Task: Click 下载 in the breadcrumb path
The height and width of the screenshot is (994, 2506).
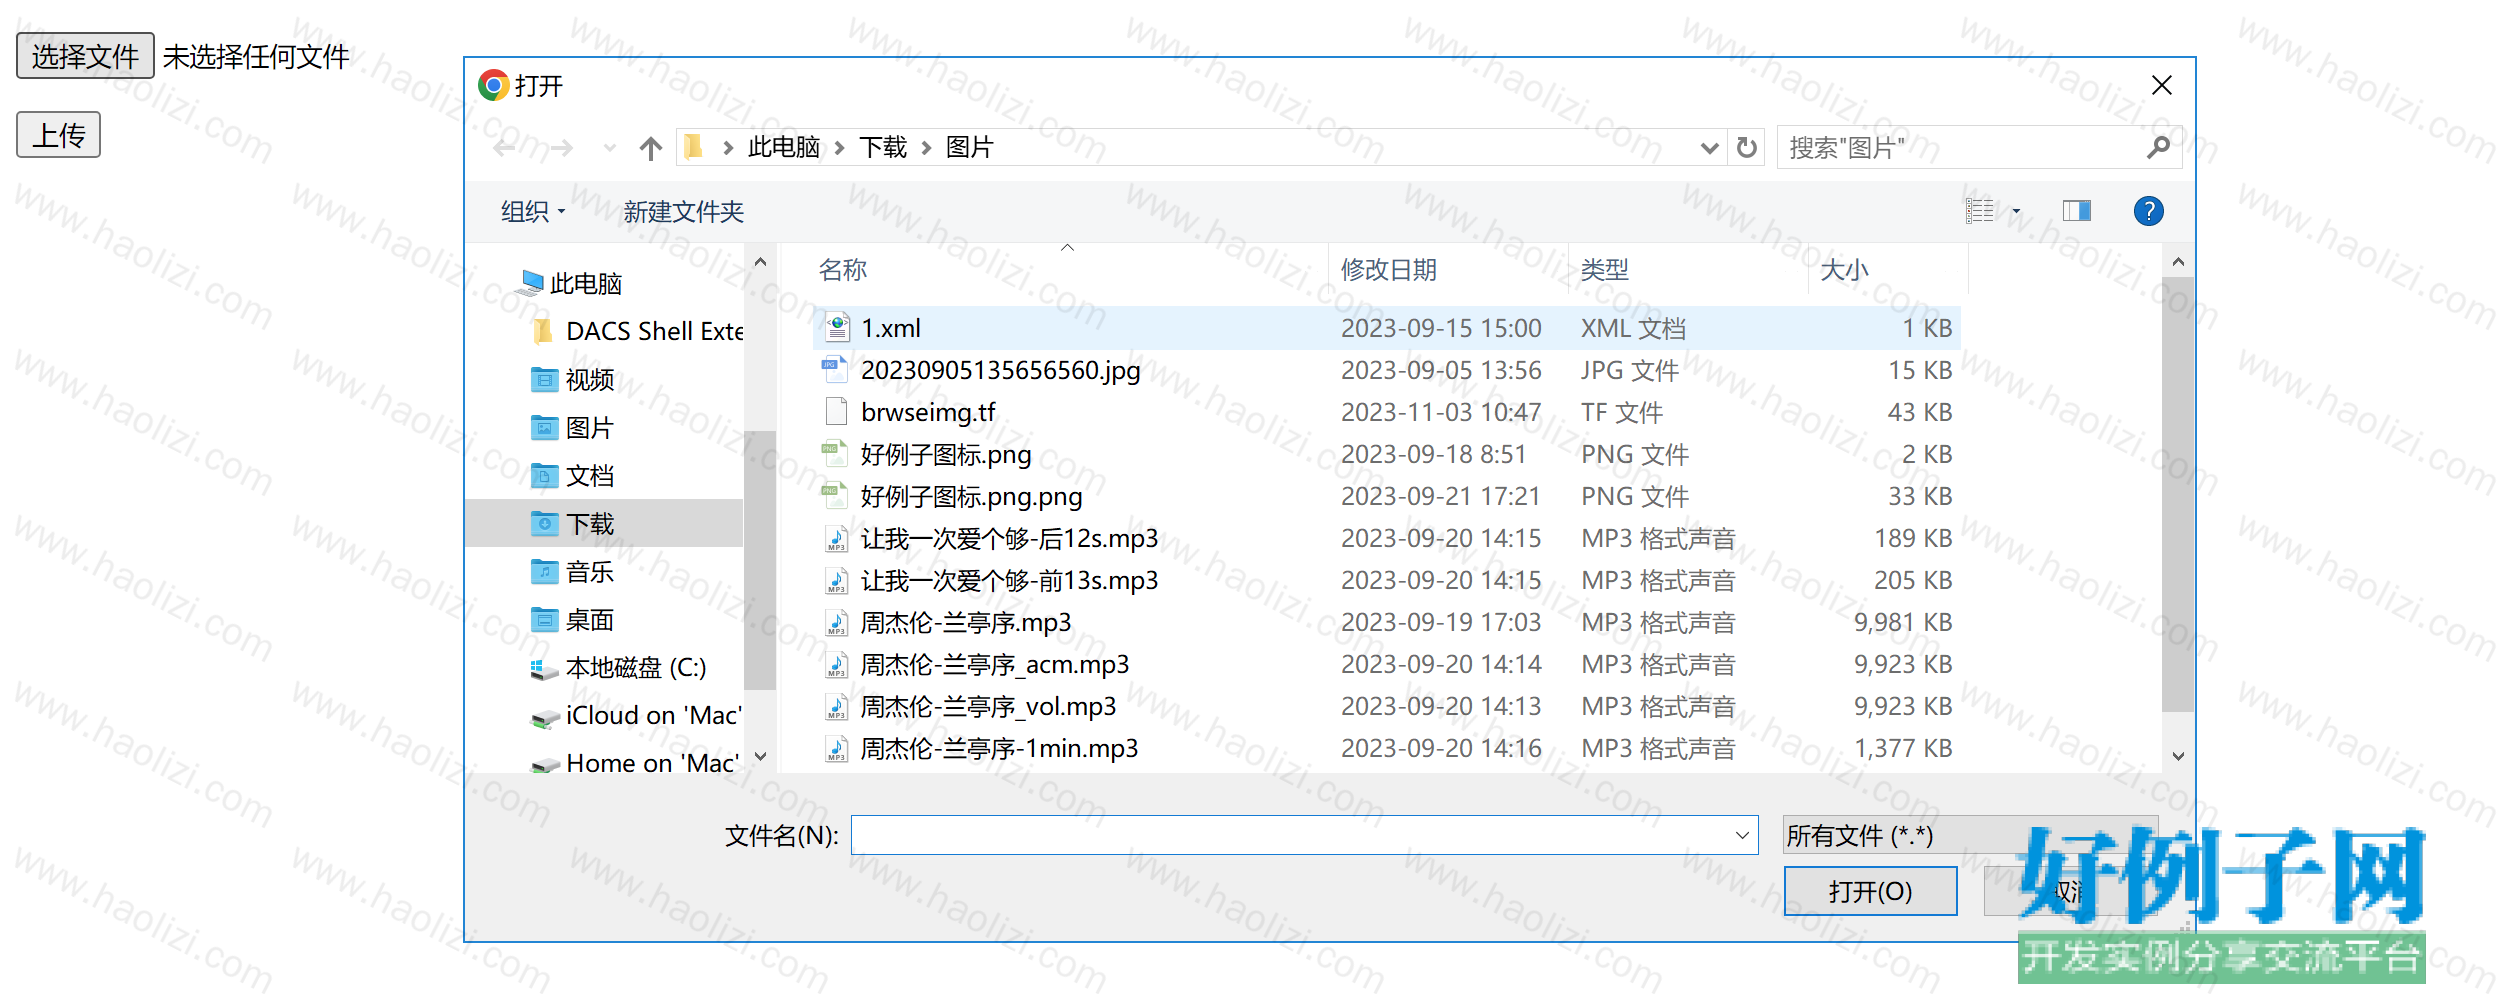Action: [883, 148]
